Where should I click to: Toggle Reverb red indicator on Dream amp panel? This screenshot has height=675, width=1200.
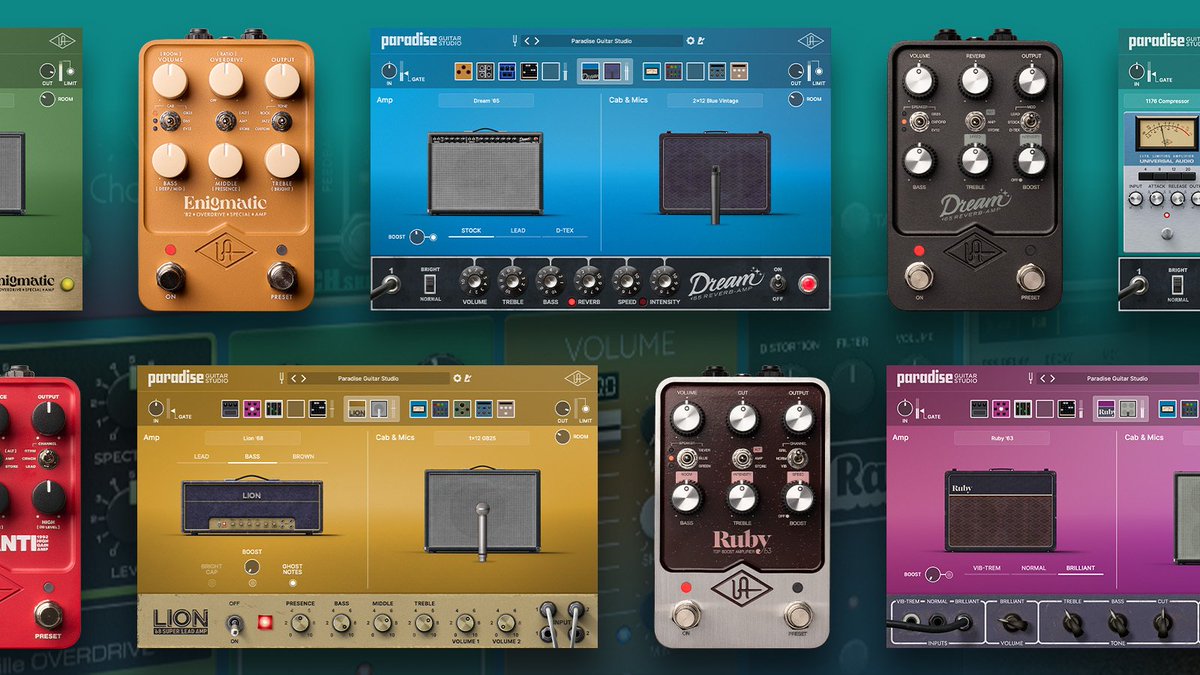[572, 301]
